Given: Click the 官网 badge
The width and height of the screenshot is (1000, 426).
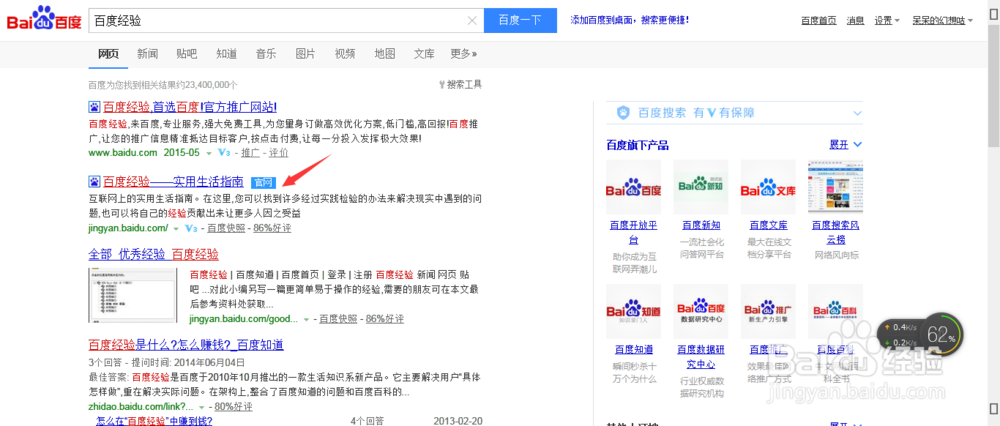Looking at the screenshot, I should 262,182.
